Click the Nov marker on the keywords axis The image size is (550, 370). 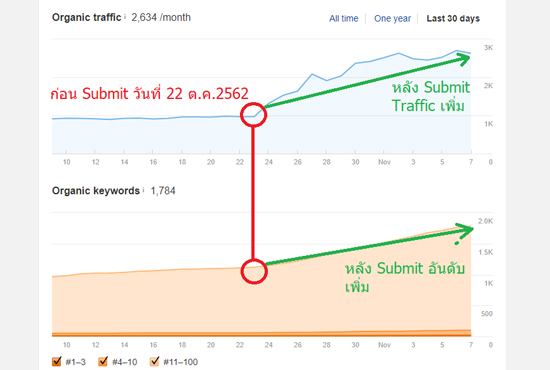[x=384, y=345]
